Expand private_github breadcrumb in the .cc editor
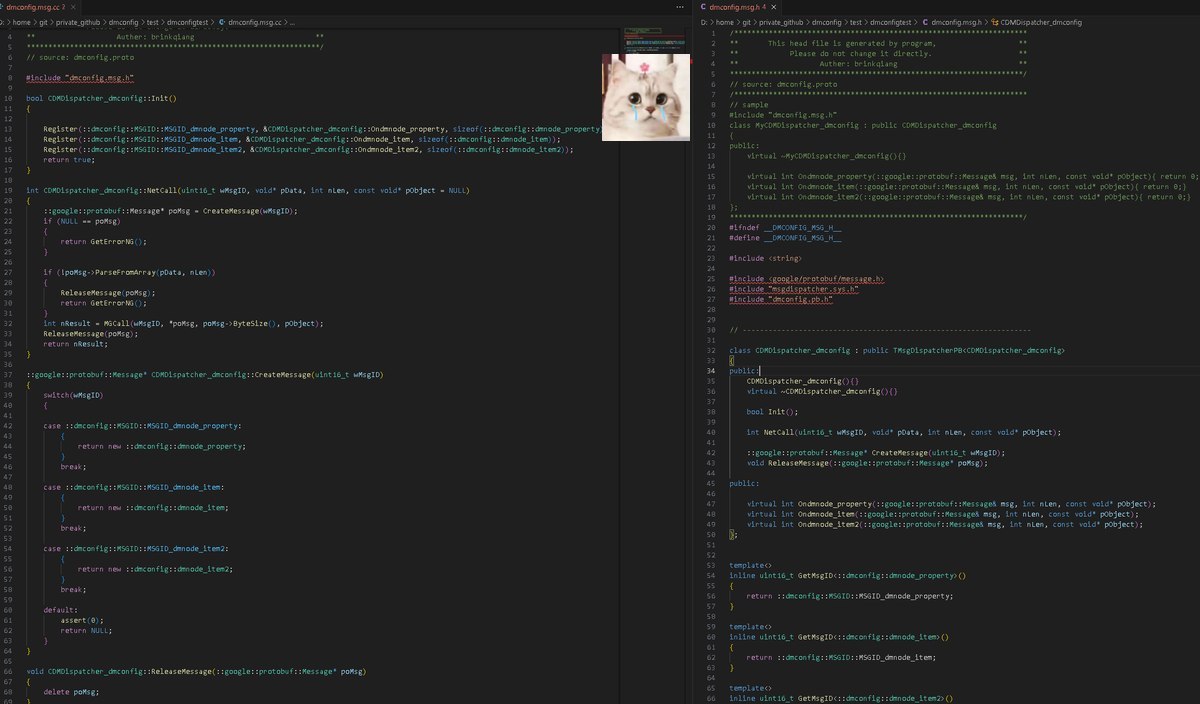This screenshot has width=1200, height=704. click(78, 22)
